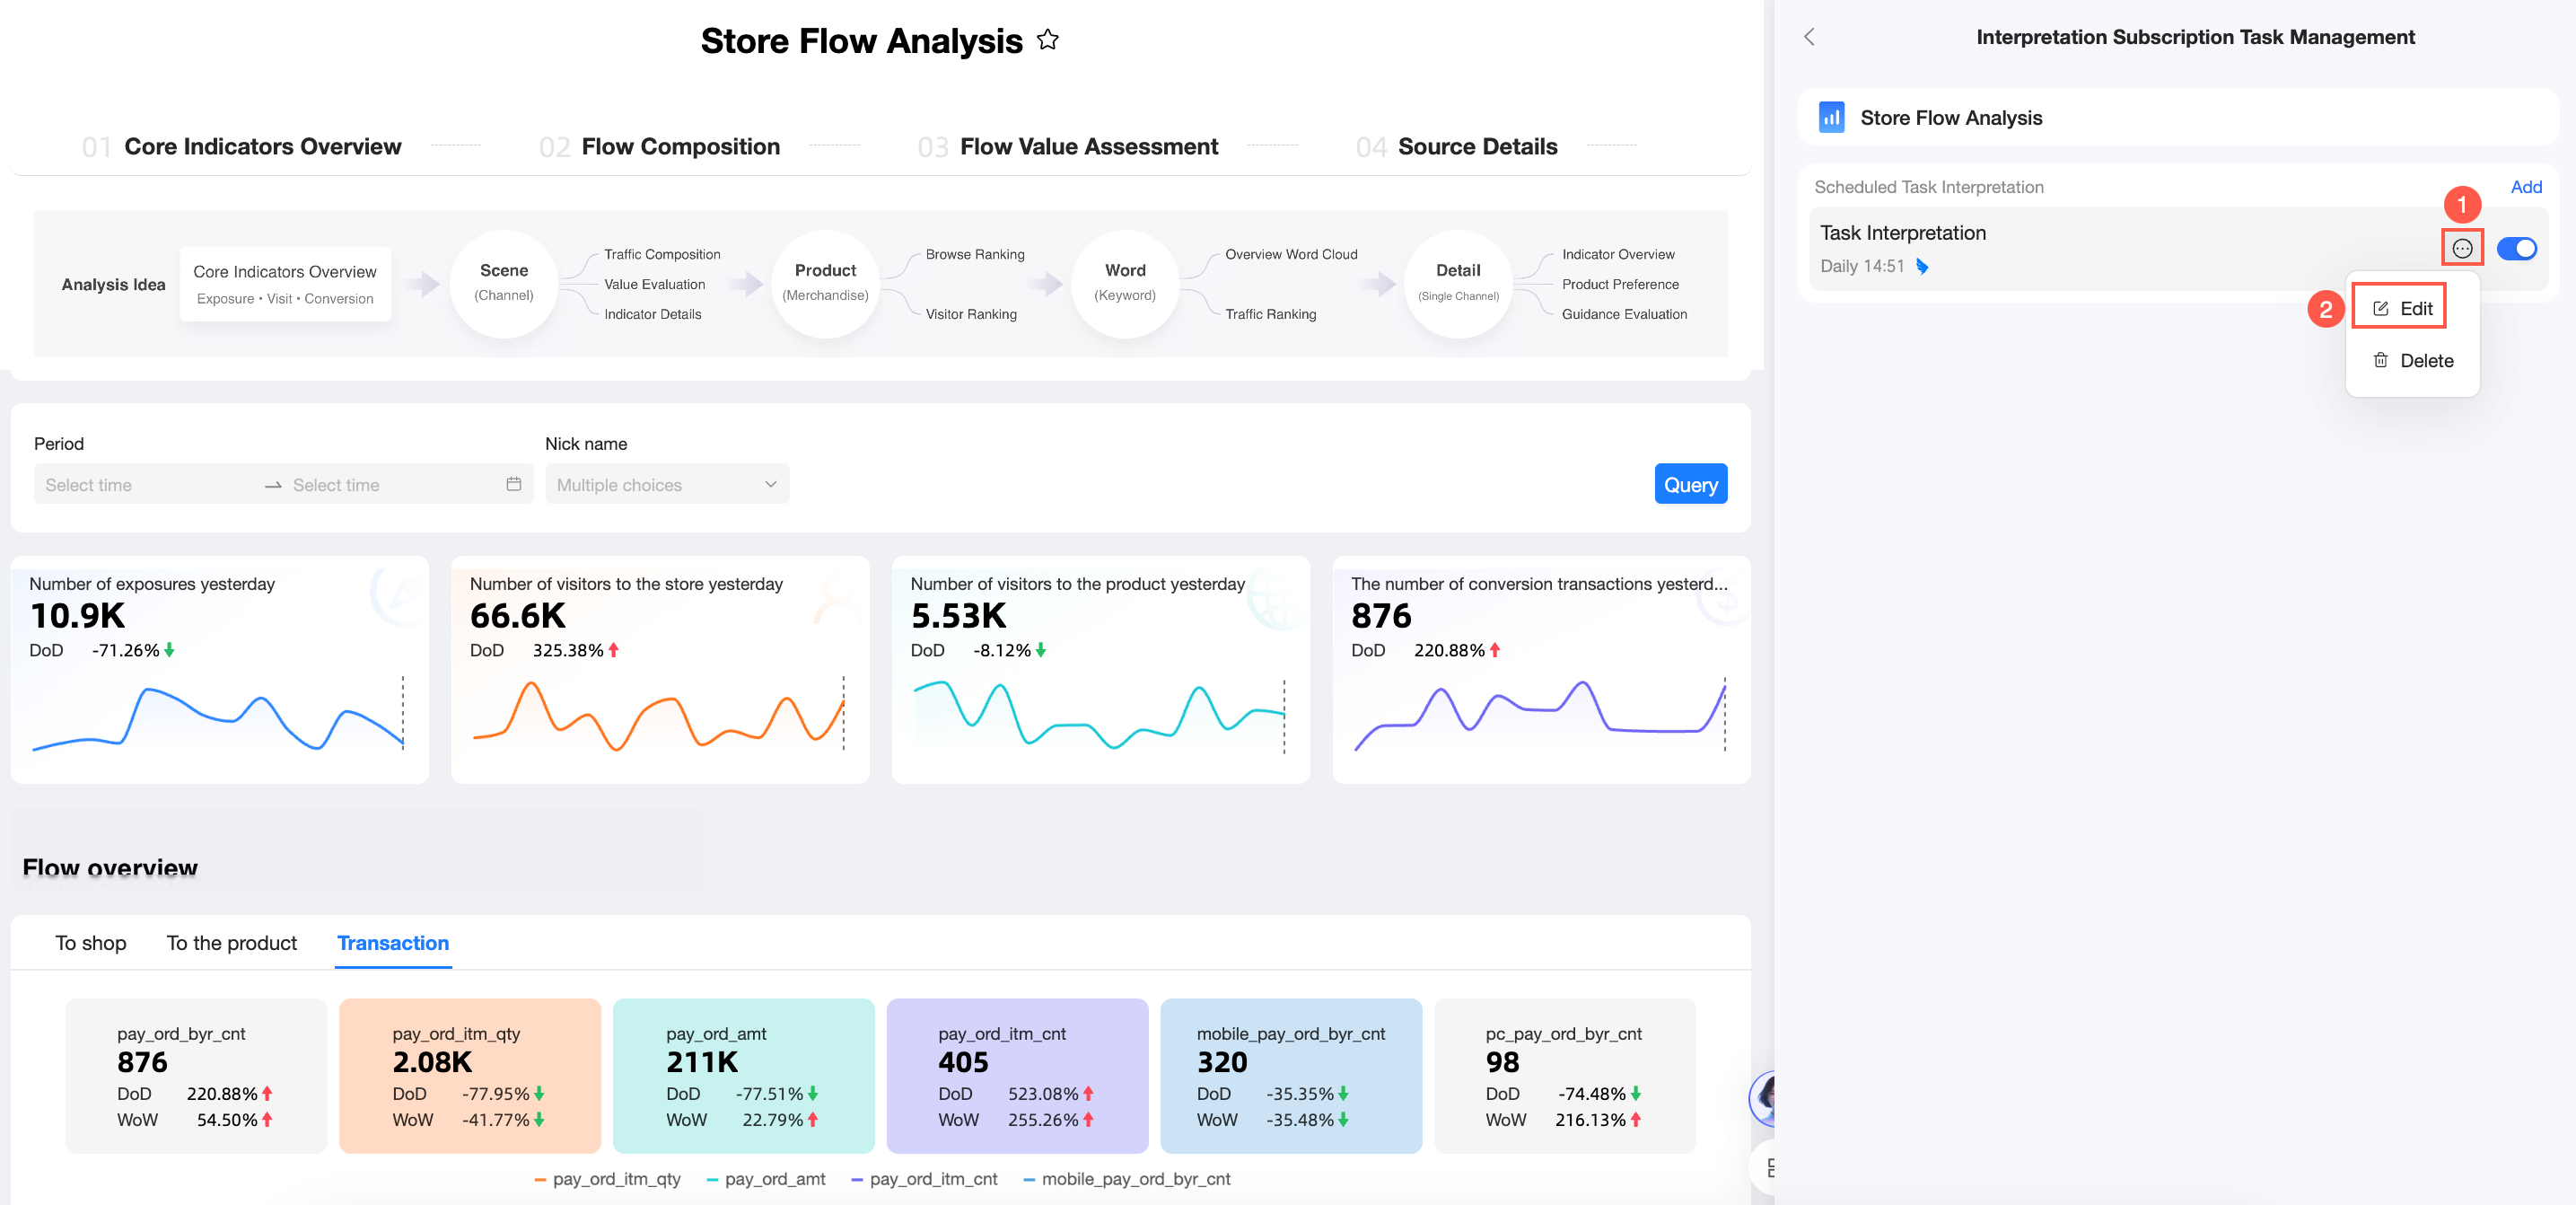This screenshot has width=2576, height=1205.
Task: Open the Period calendar icon
Action: (x=514, y=484)
